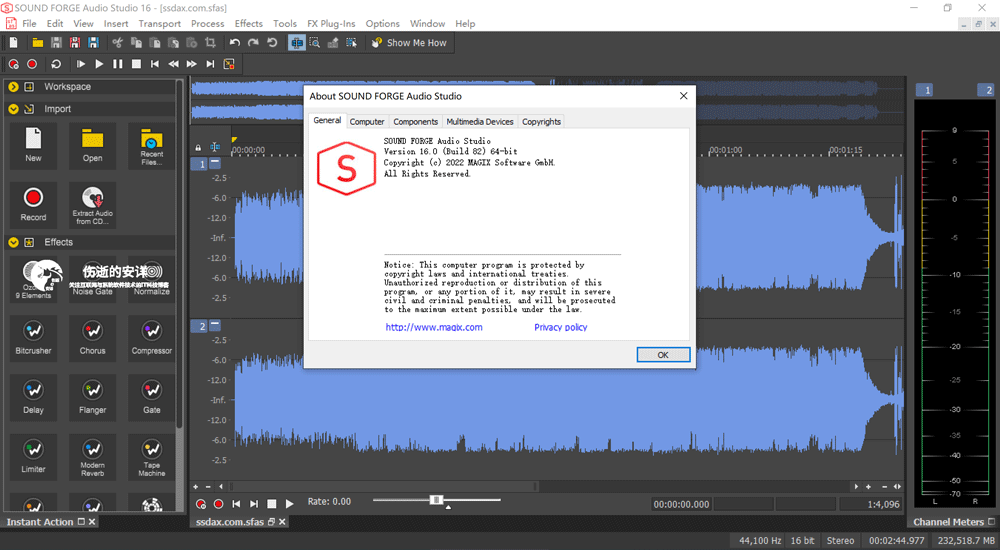Minimize channel 1 waveform
This screenshot has width=1000, height=550.
[215, 163]
